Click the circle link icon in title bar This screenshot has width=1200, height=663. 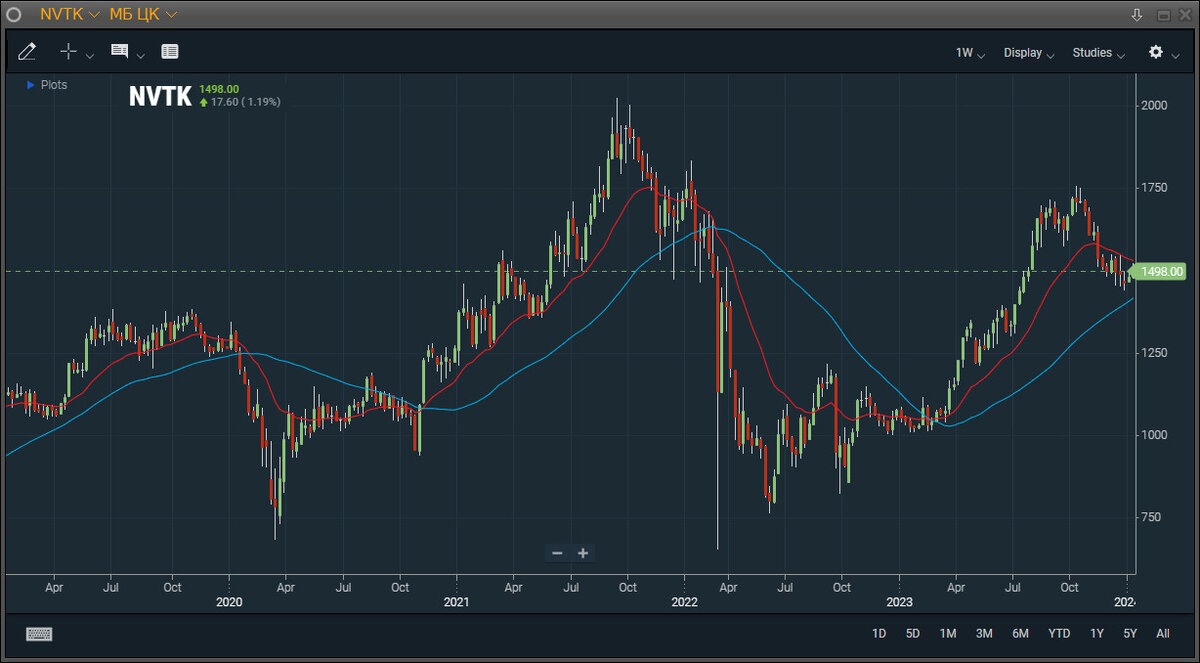point(14,14)
